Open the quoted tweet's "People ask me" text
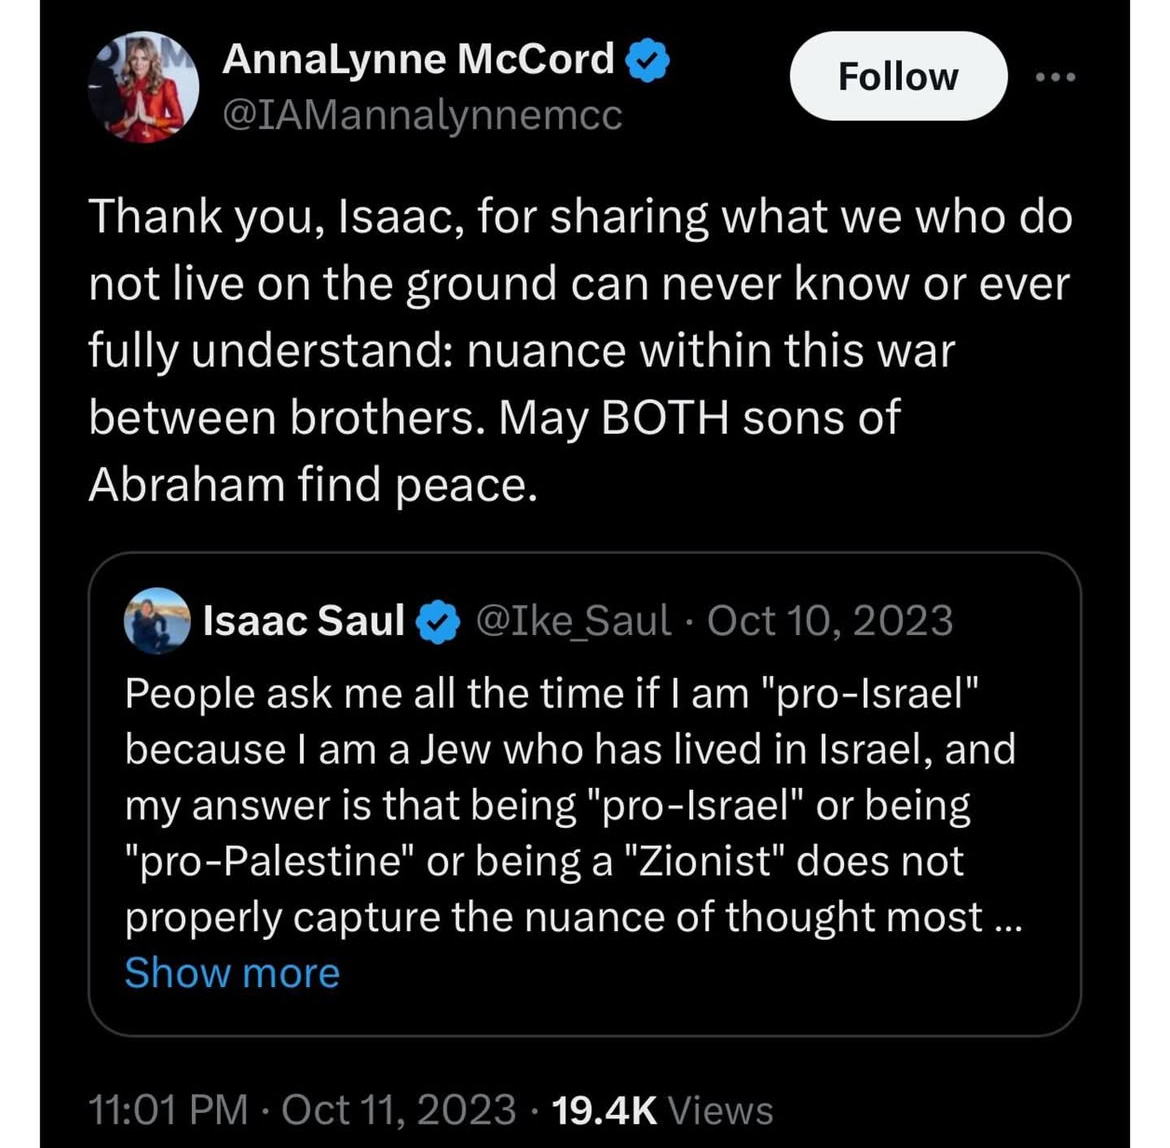Viewport: 1170px width, 1148px height. 550,694
